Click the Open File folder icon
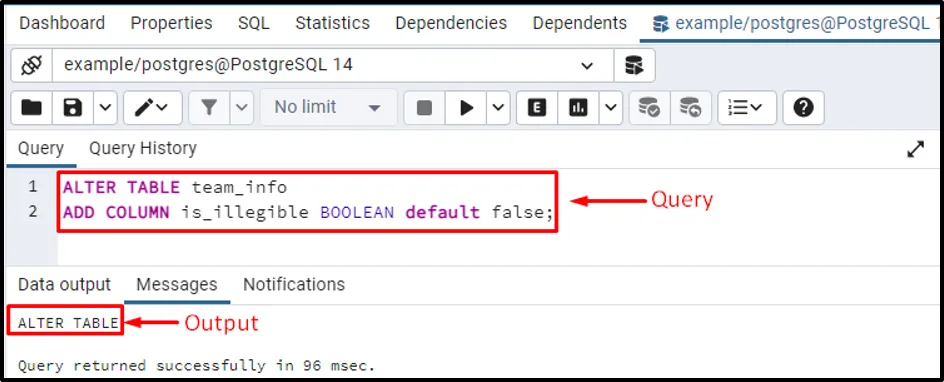Image resolution: width=944 pixels, height=382 pixels. pos(32,108)
